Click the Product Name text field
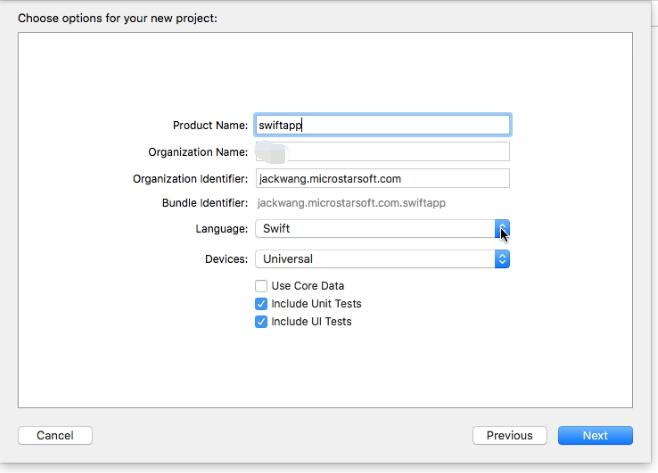Screen dimensions: 658x473 pos(382,125)
